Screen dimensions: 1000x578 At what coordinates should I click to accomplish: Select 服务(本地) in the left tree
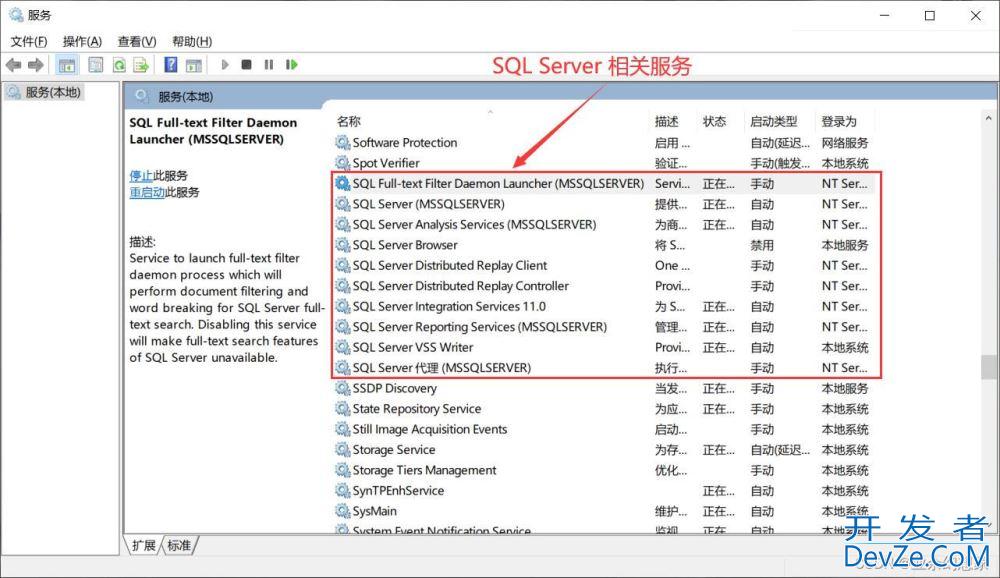pos(45,93)
